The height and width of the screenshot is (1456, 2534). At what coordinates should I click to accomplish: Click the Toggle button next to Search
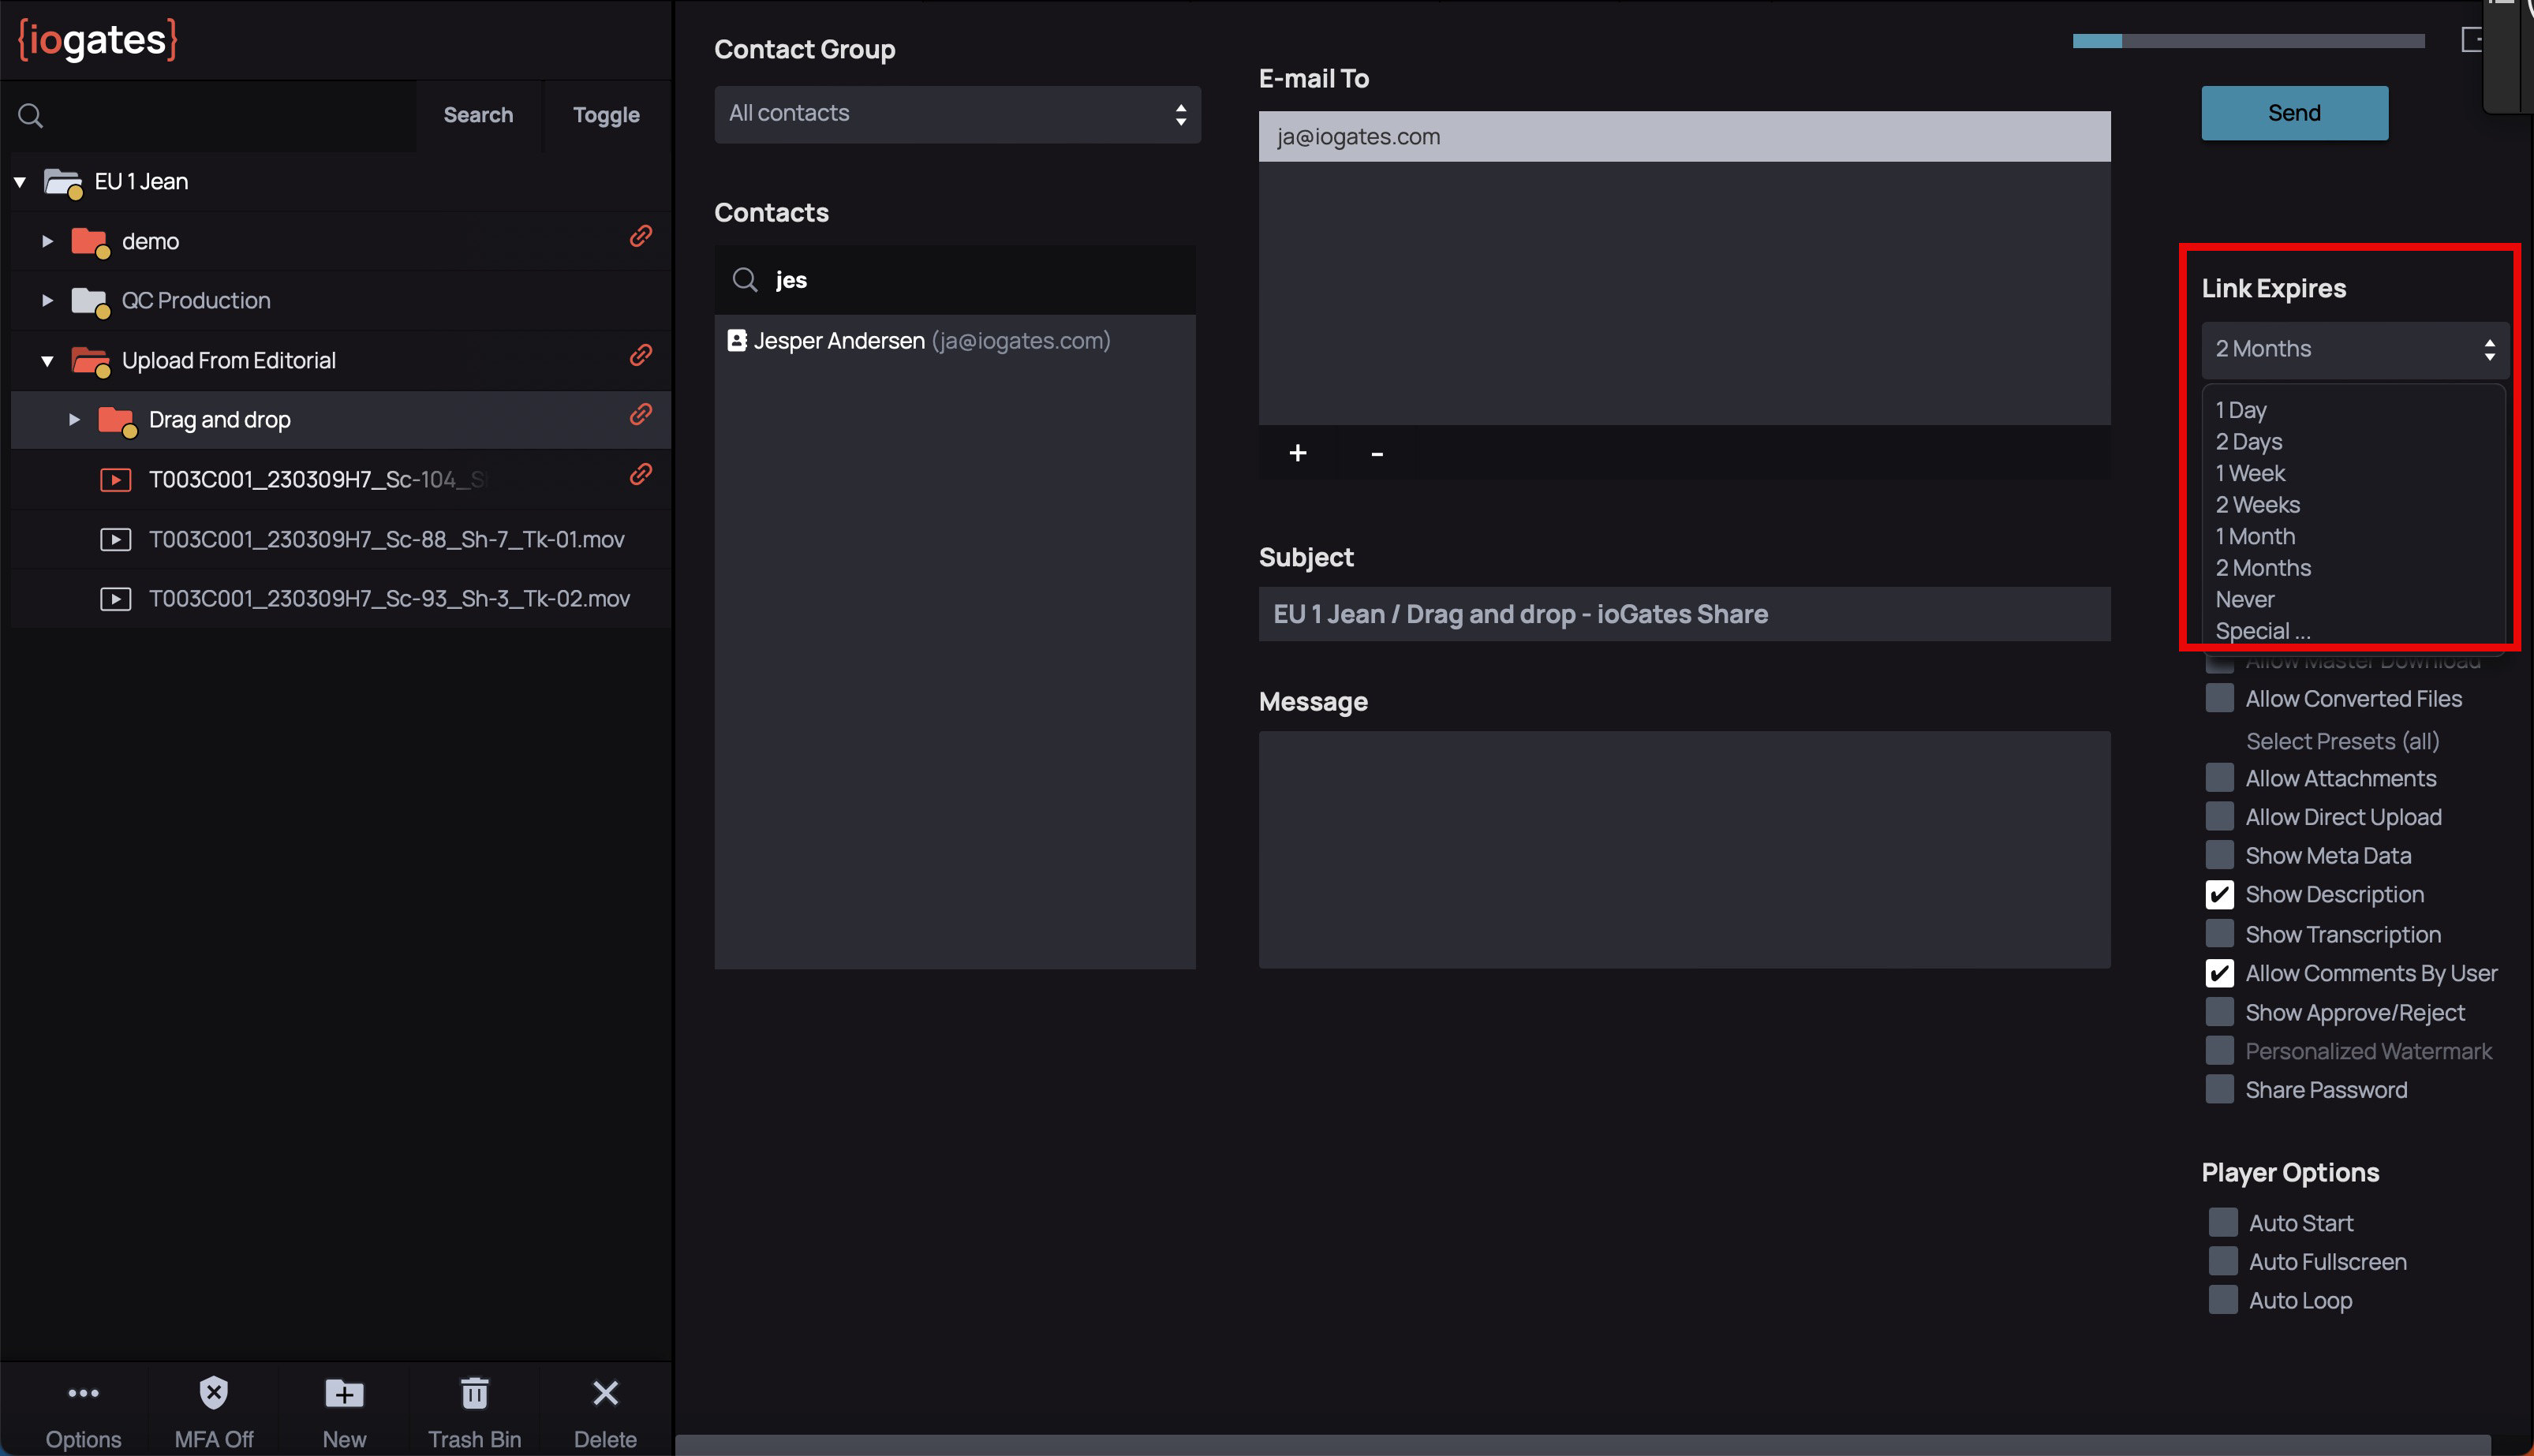pos(605,115)
